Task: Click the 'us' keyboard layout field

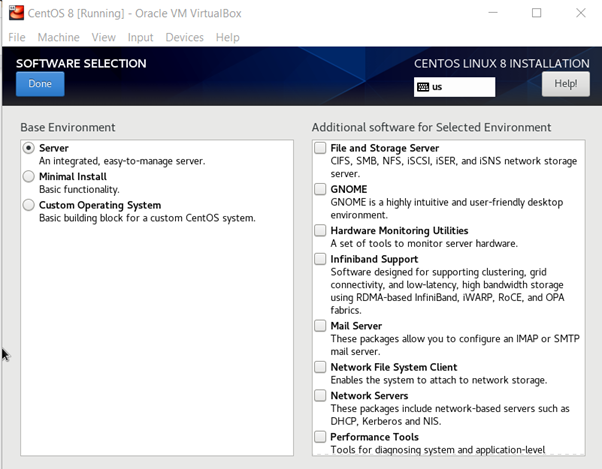Action: (462, 87)
